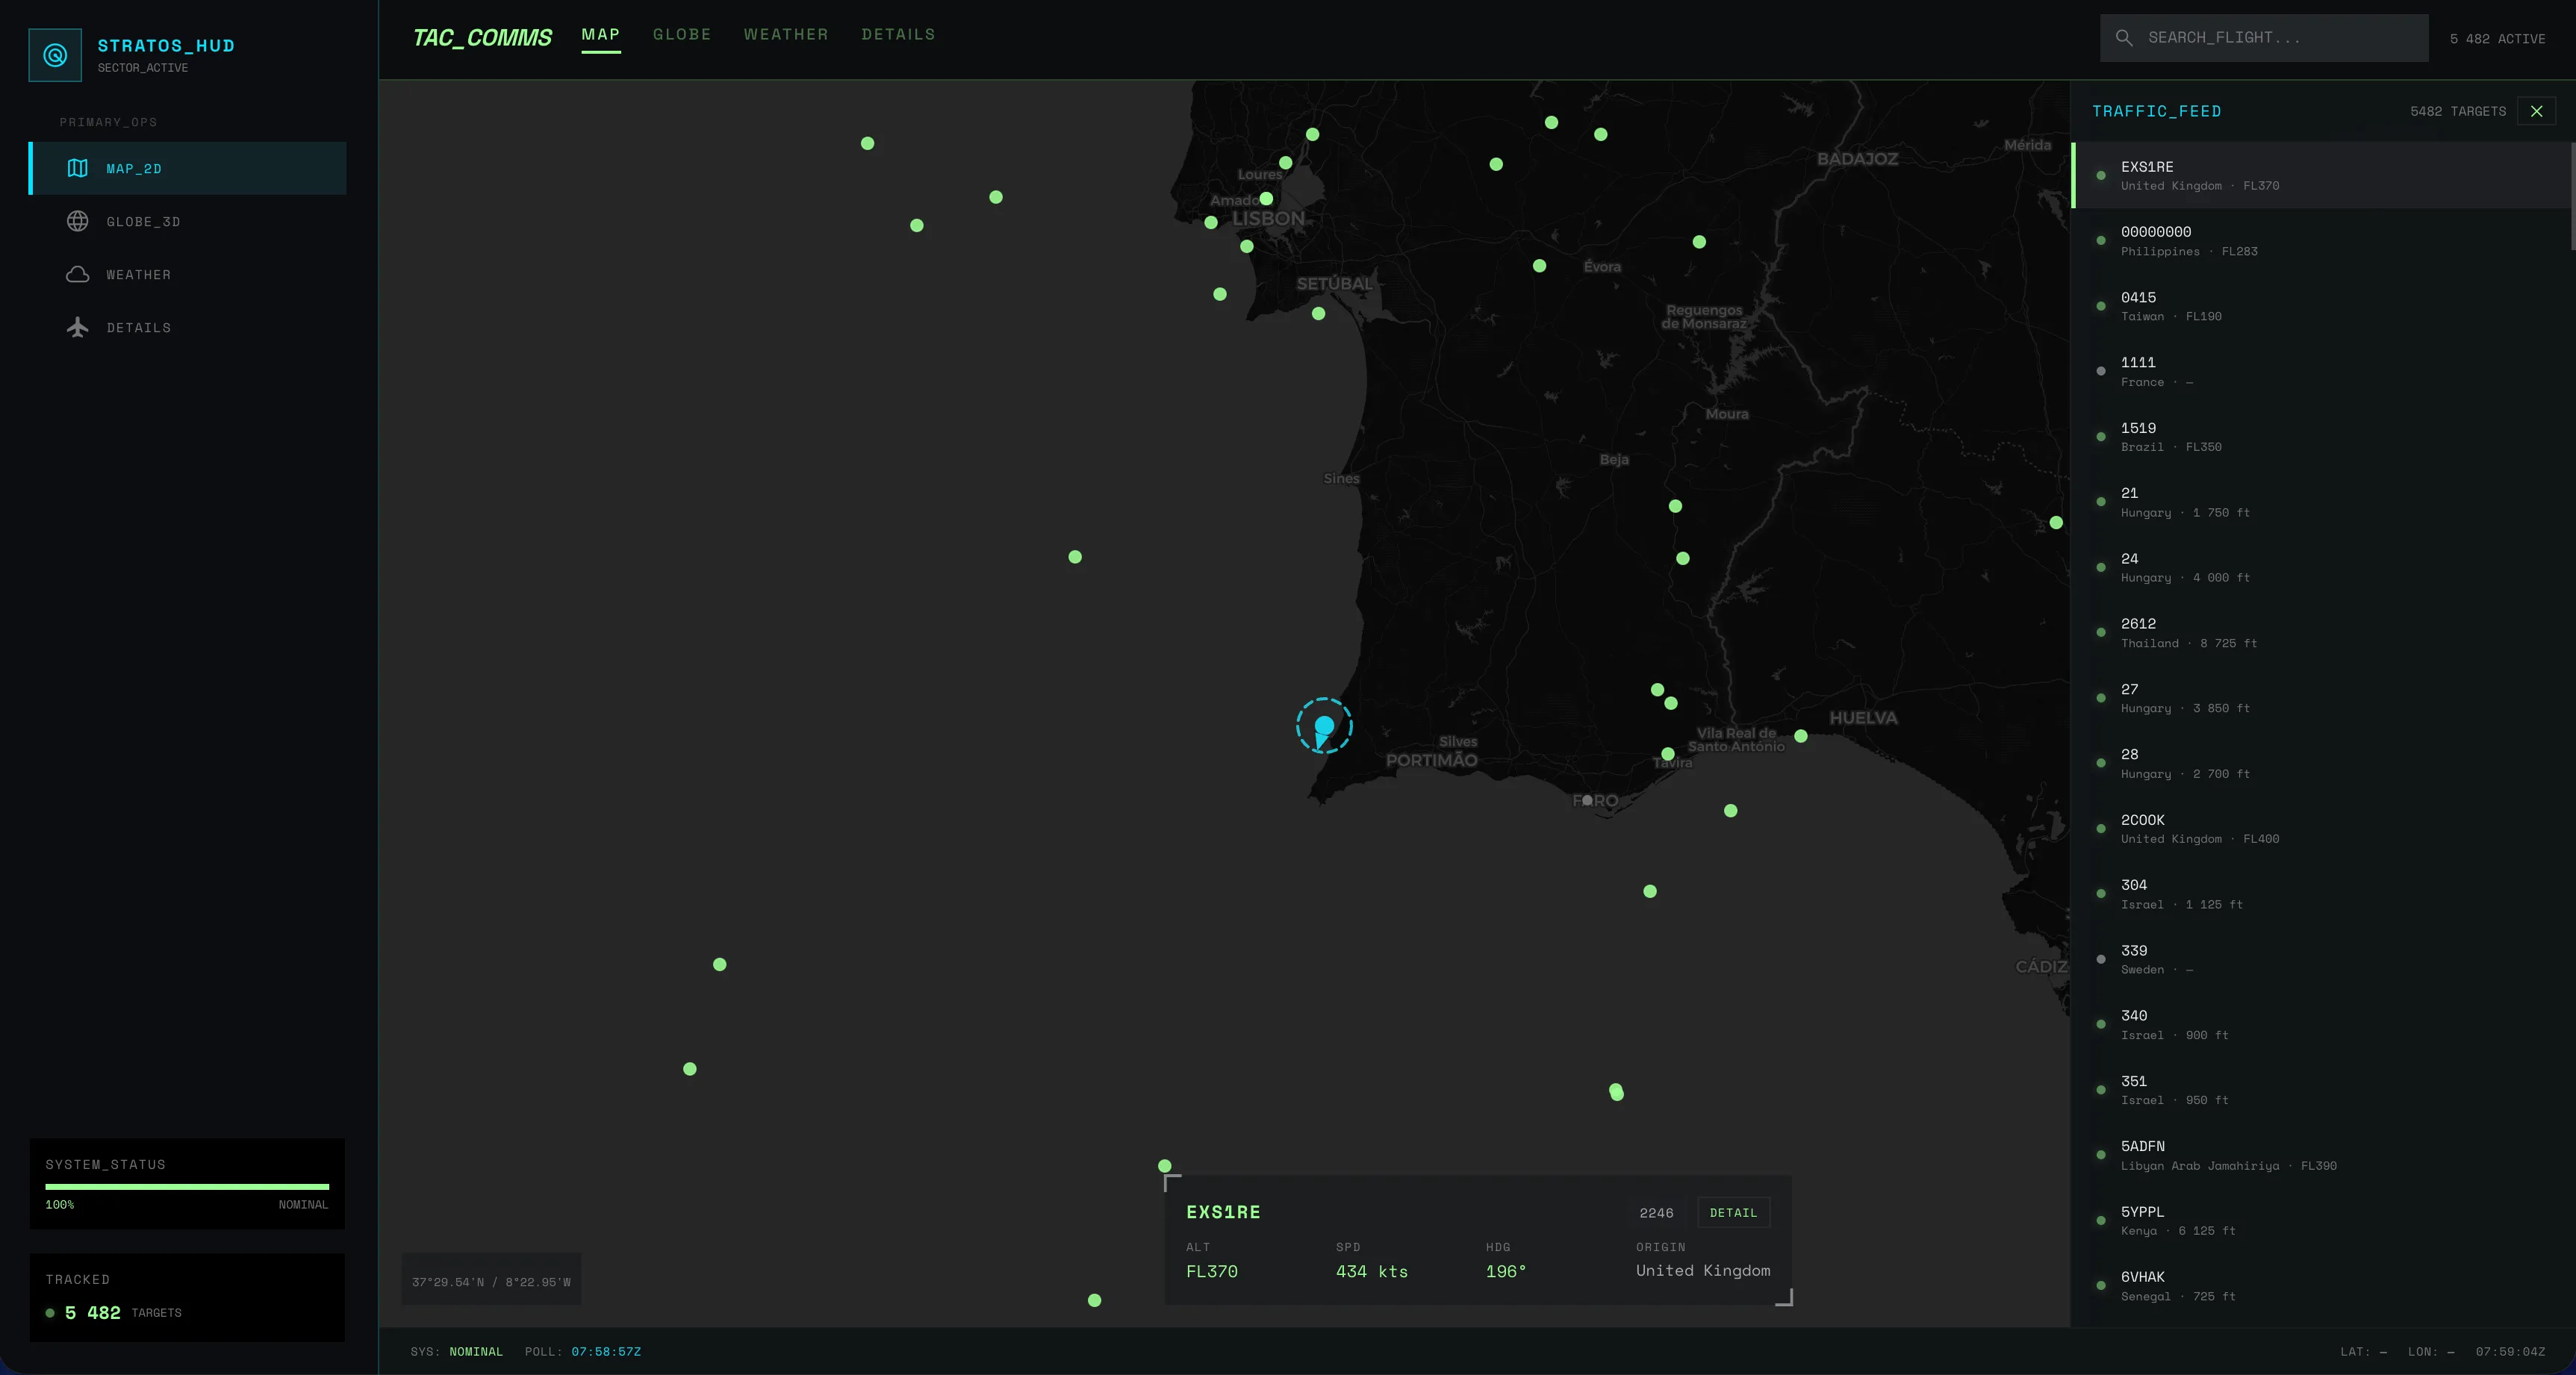The image size is (2576, 1375).
Task: Select flight 6VHAK from Senegal
Action: click(x=2320, y=1286)
